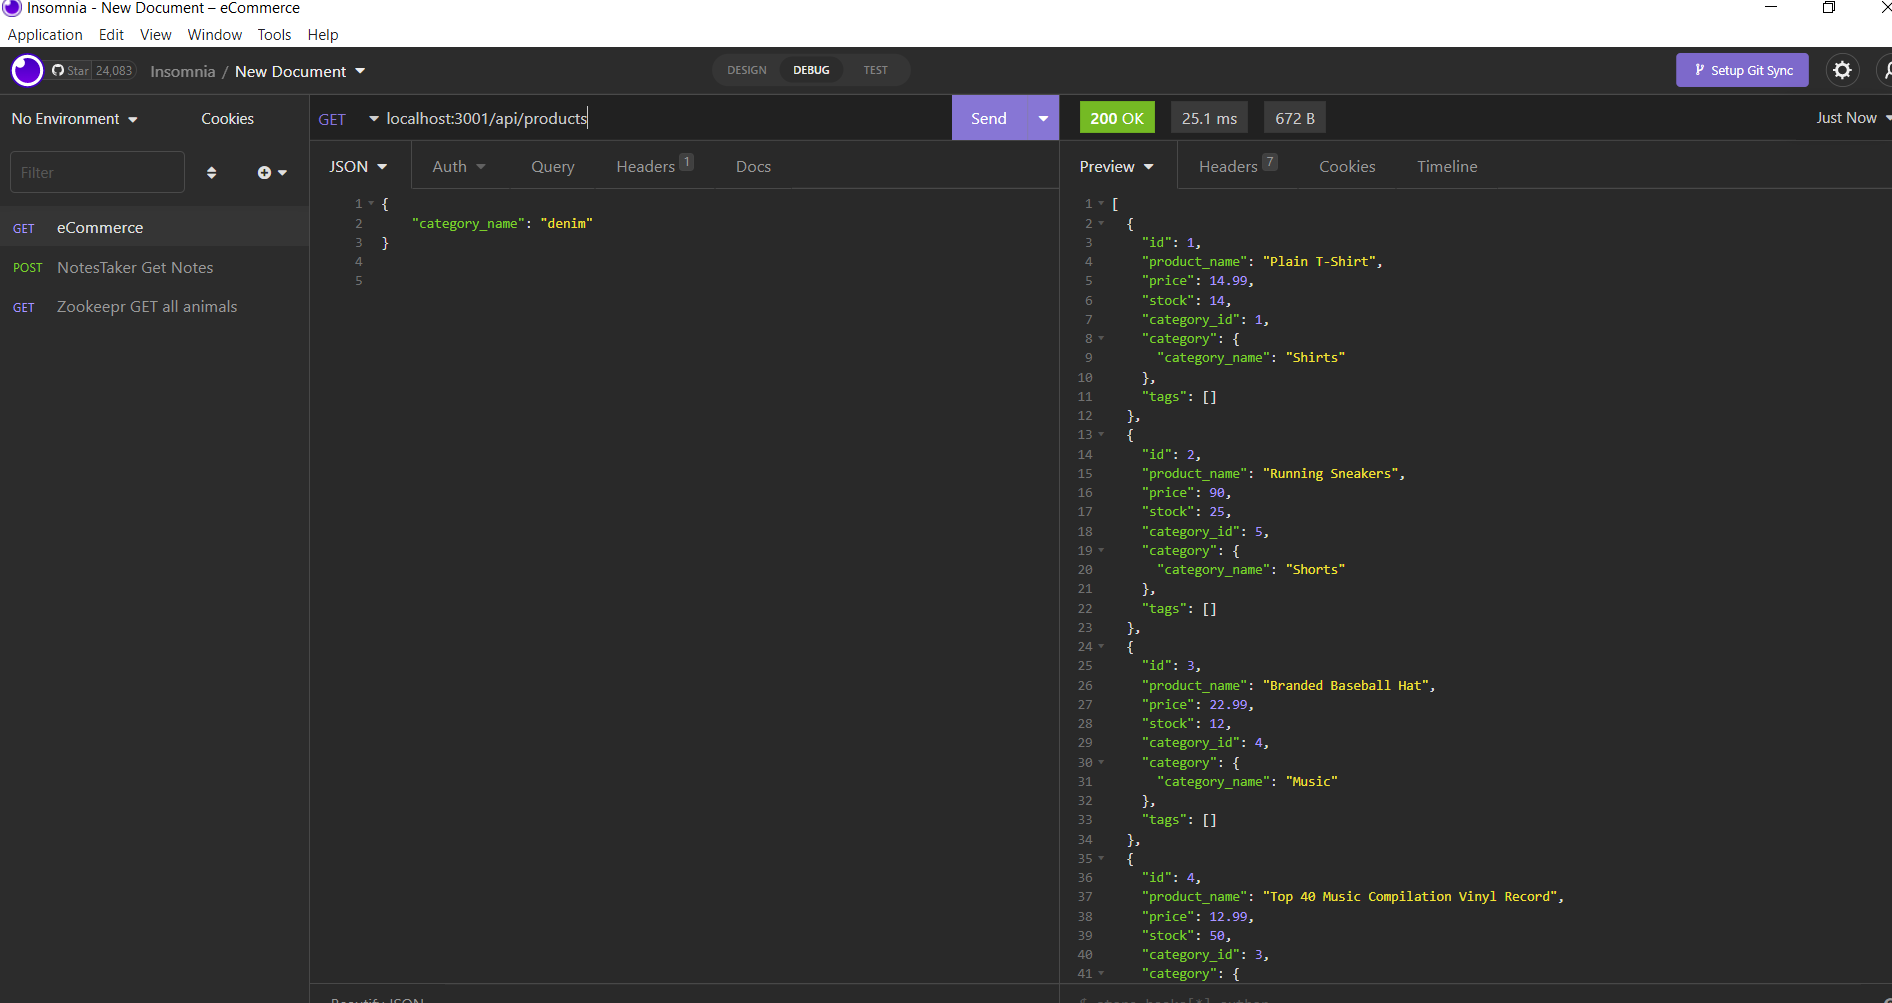The height and width of the screenshot is (1003, 1892).
Task: Enable DEBUG mode toggle
Action: click(810, 70)
